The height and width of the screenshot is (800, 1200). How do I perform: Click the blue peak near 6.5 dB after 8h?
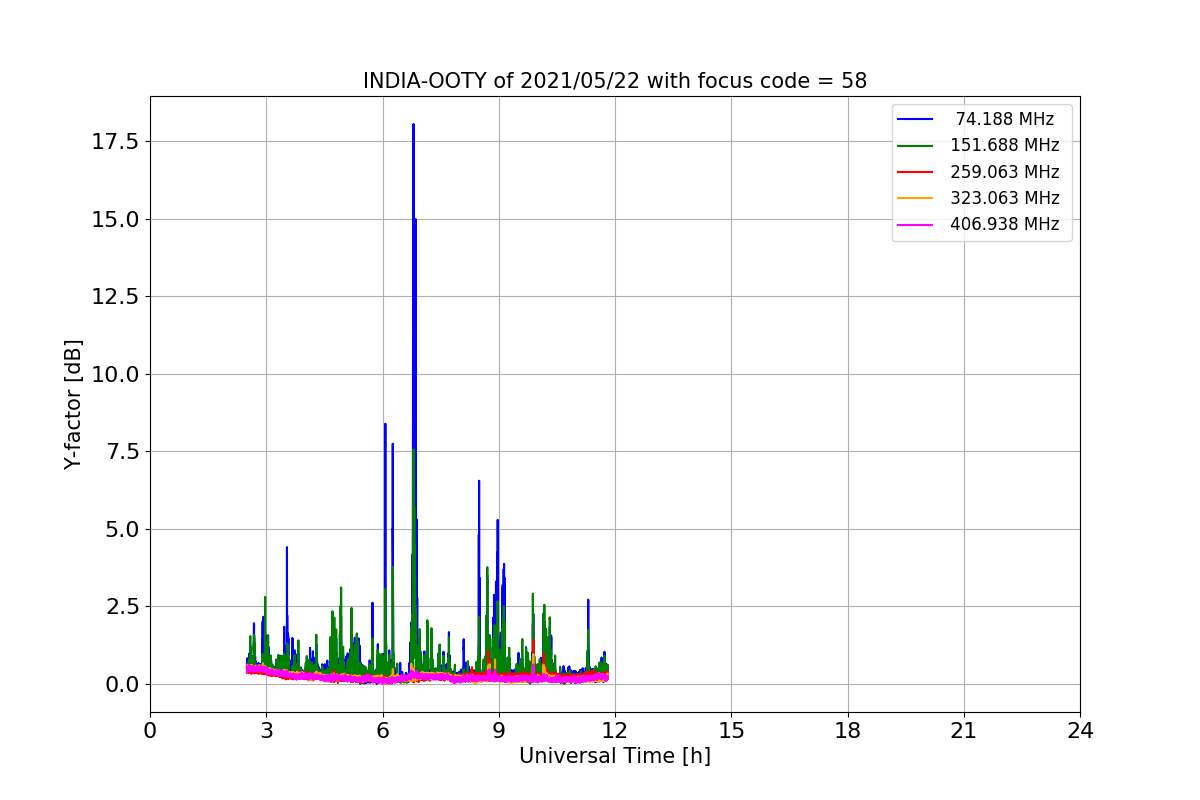[x=479, y=482]
